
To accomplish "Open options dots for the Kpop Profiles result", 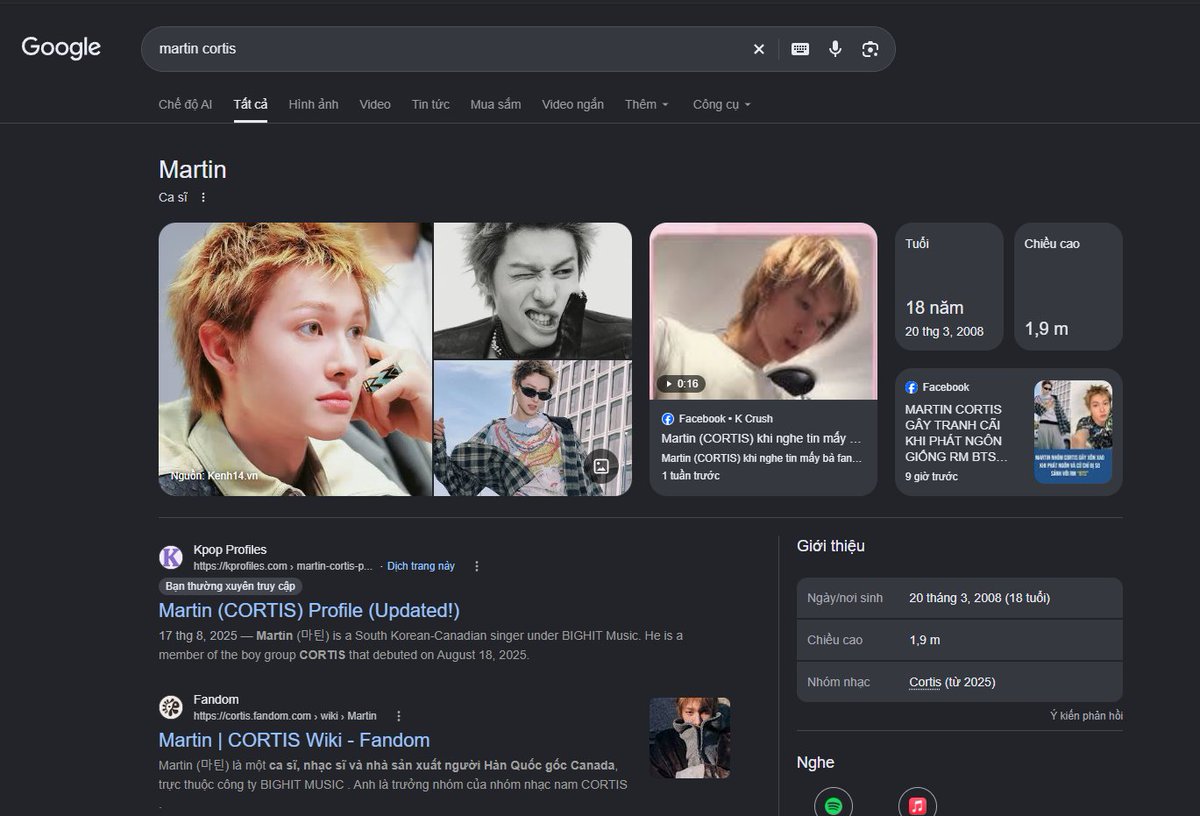I will click(x=477, y=566).
